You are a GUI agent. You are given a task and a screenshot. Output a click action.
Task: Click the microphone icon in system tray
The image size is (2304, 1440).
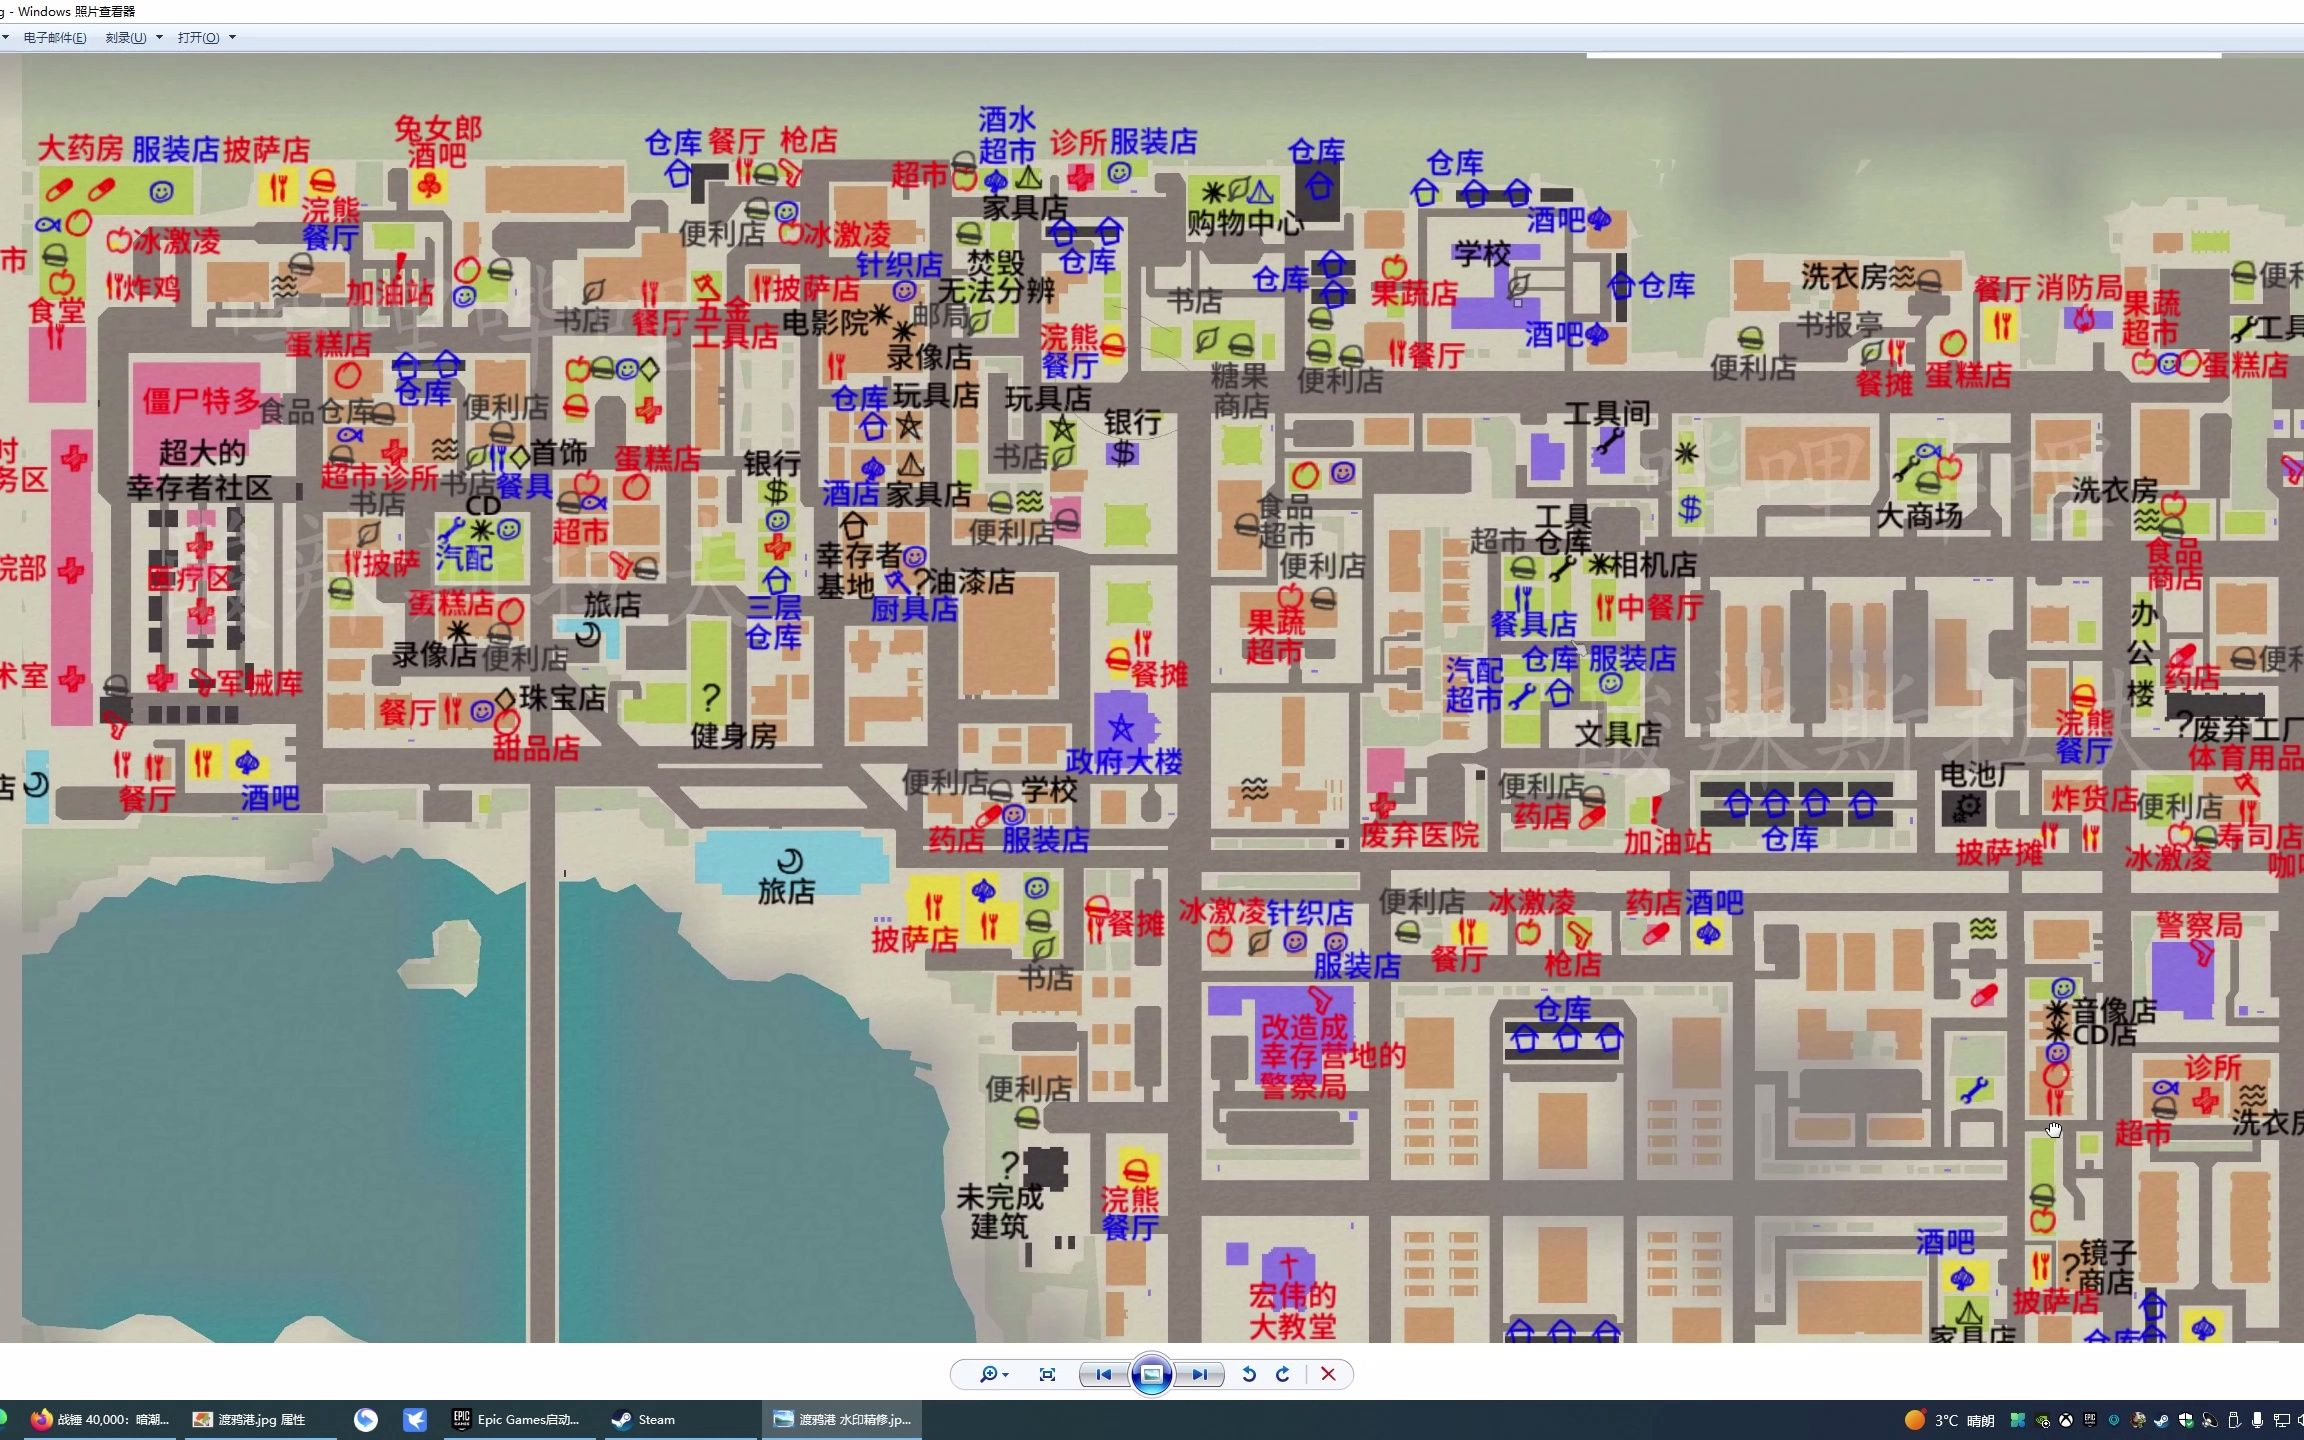[2257, 1420]
